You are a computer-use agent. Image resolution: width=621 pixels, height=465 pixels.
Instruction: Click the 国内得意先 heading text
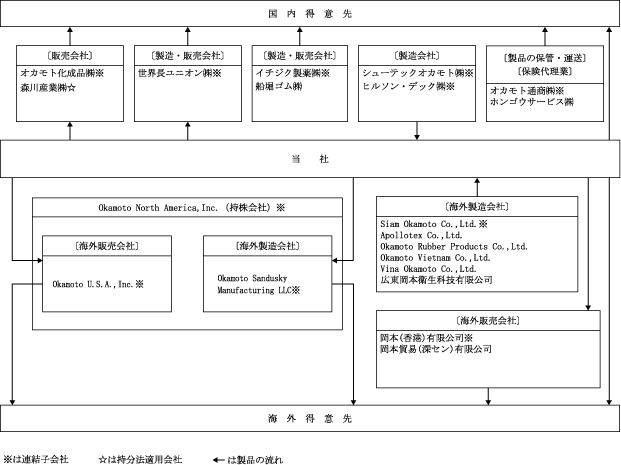click(x=310, y=14)
